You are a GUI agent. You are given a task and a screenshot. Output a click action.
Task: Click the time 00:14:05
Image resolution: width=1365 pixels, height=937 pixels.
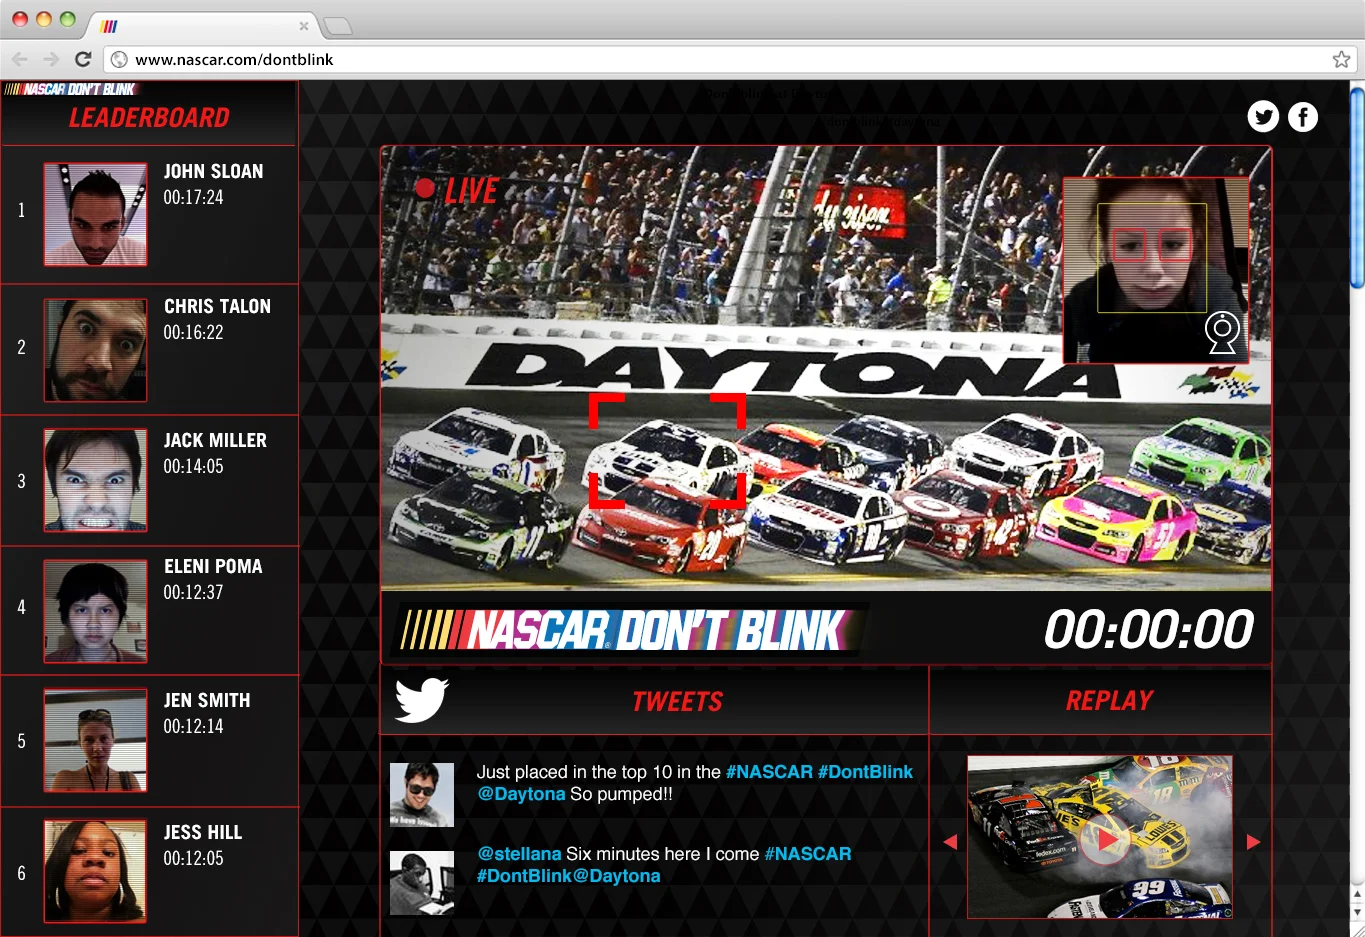tap(193, 467)
